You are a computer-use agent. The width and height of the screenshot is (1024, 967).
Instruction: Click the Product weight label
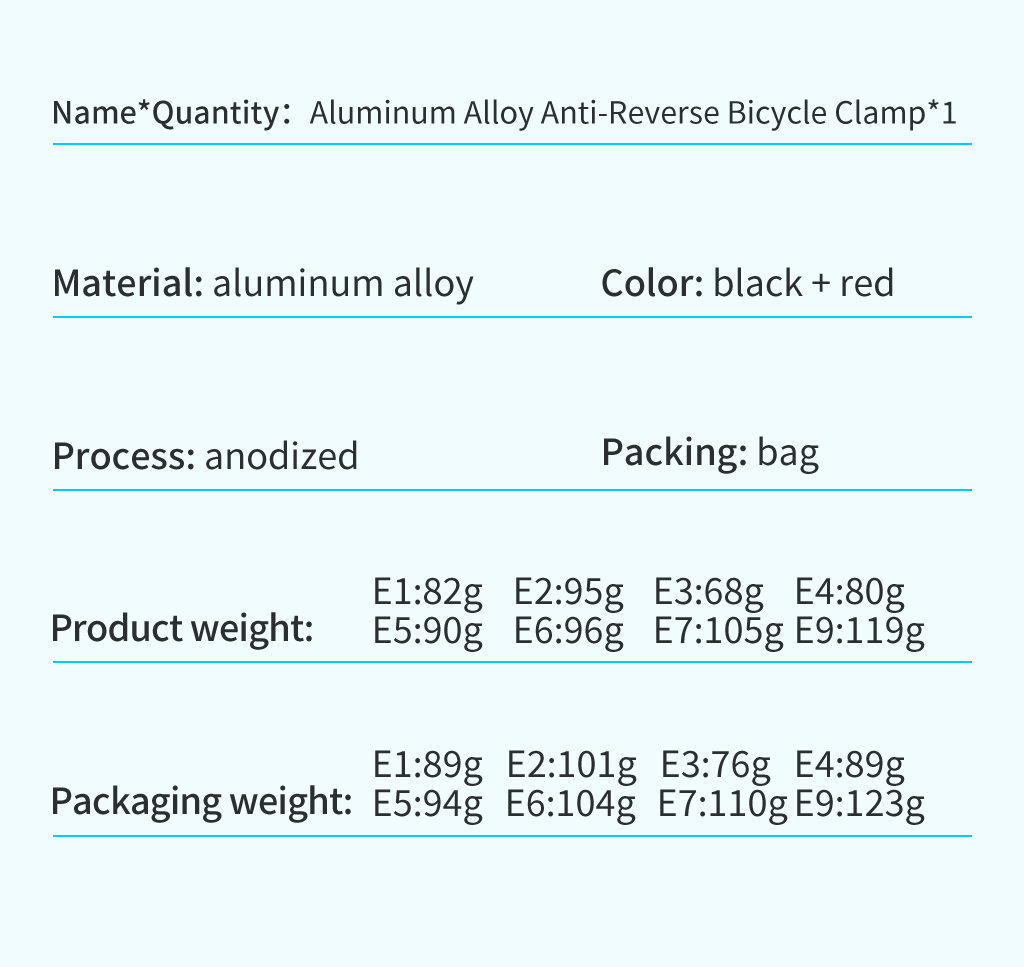(x=182, y=629)
